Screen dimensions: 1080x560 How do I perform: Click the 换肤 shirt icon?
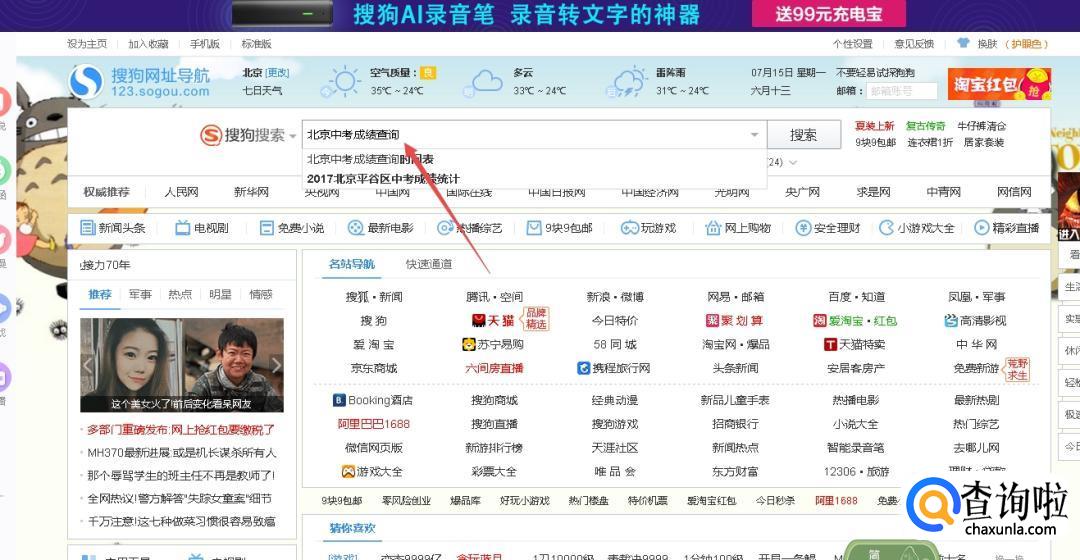coord(963,44)
